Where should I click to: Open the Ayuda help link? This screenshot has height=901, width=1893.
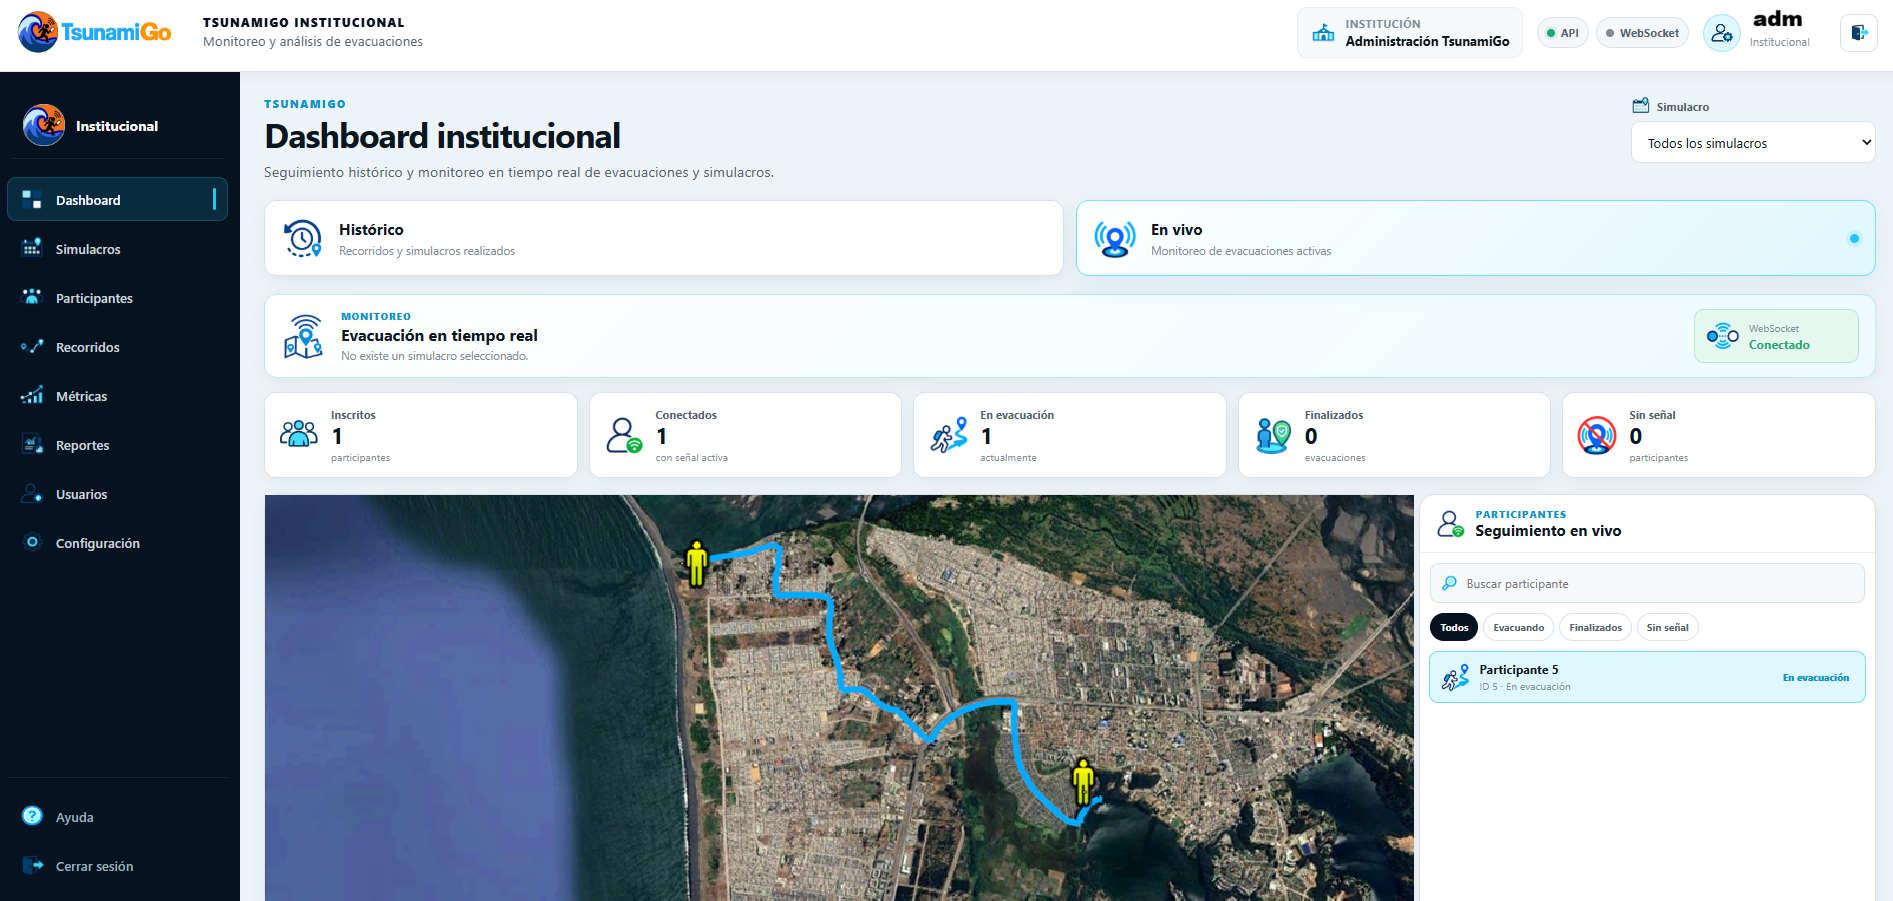(x=117, y=817)
